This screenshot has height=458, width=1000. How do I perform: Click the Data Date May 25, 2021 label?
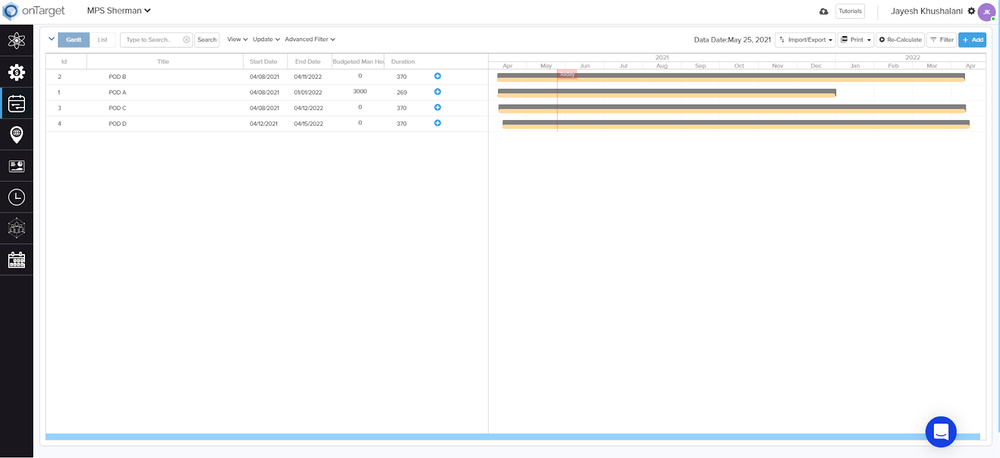click(x=732, y=40)
